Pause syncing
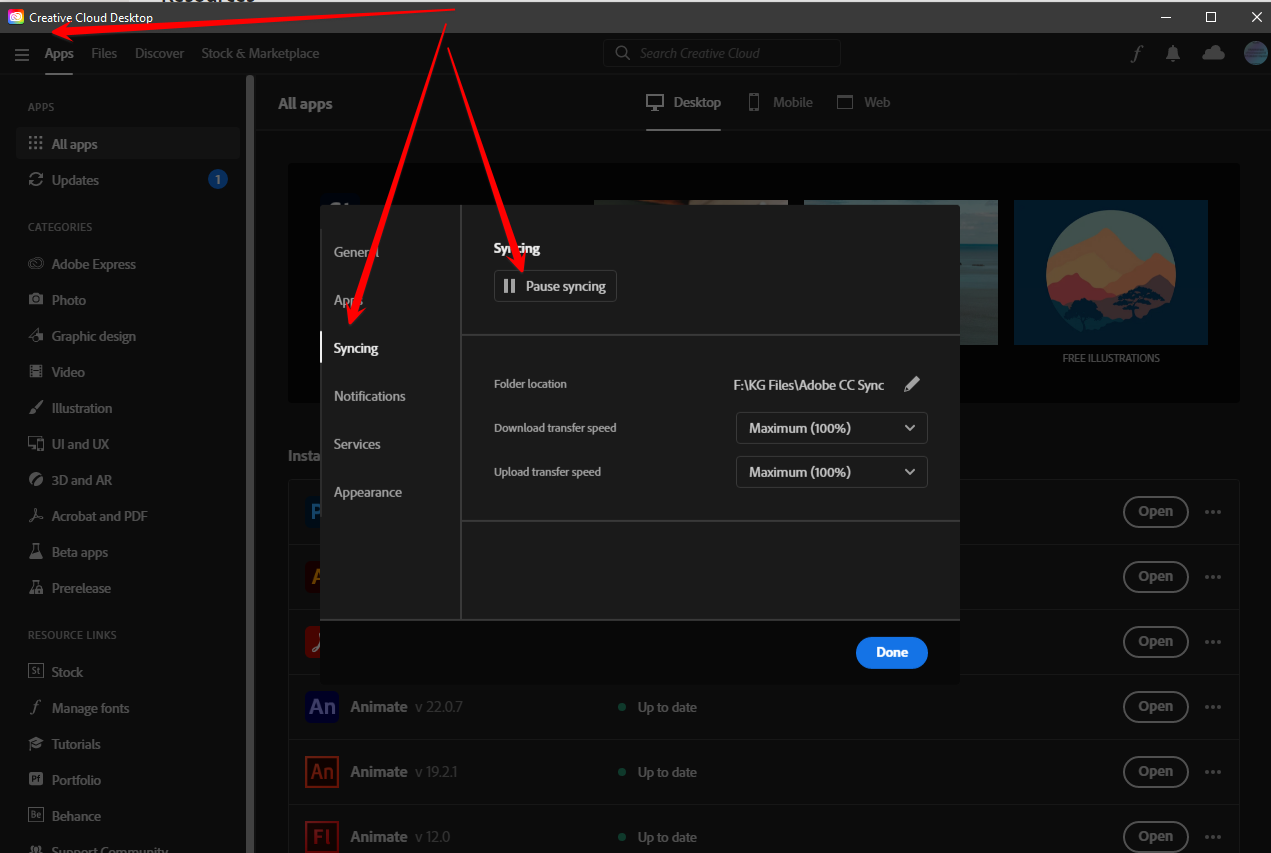The image size is (1271, 853). coord(554,285)
